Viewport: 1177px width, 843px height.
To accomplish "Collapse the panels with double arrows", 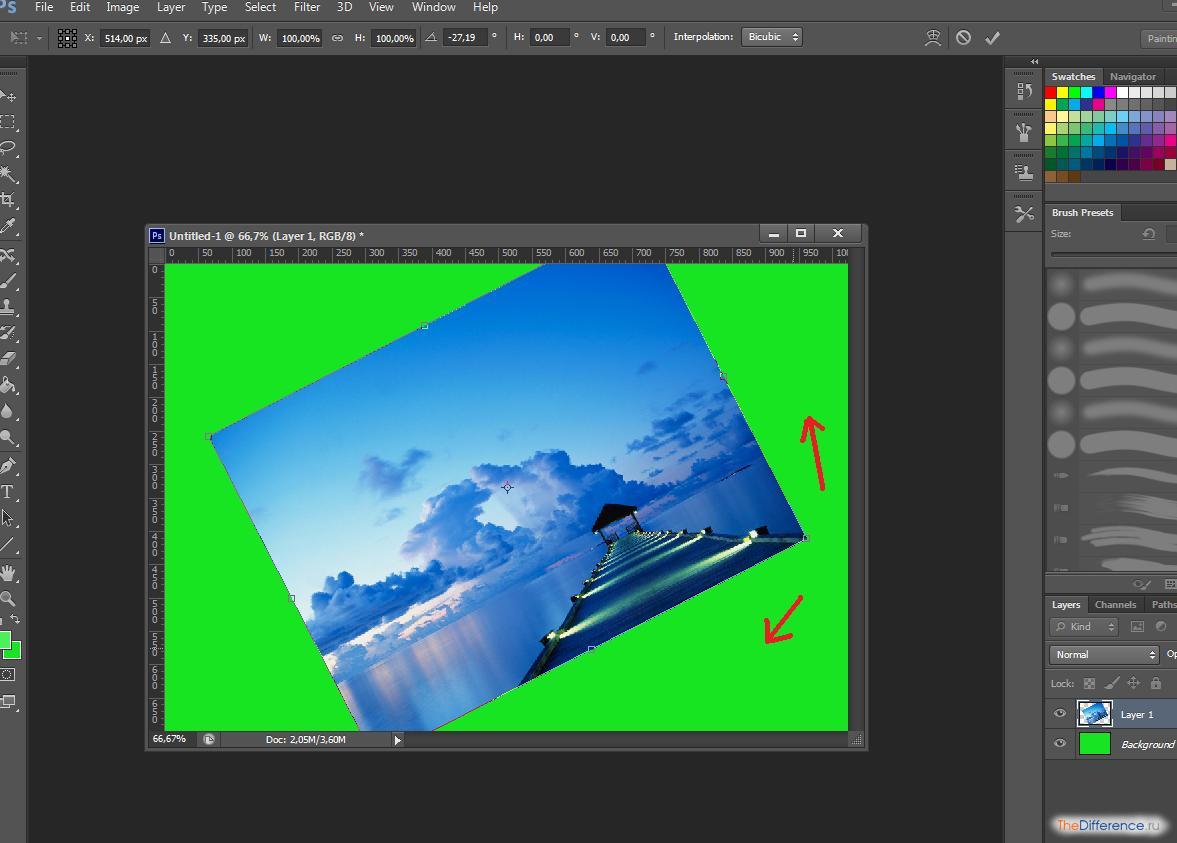I will click(1034, 62).
